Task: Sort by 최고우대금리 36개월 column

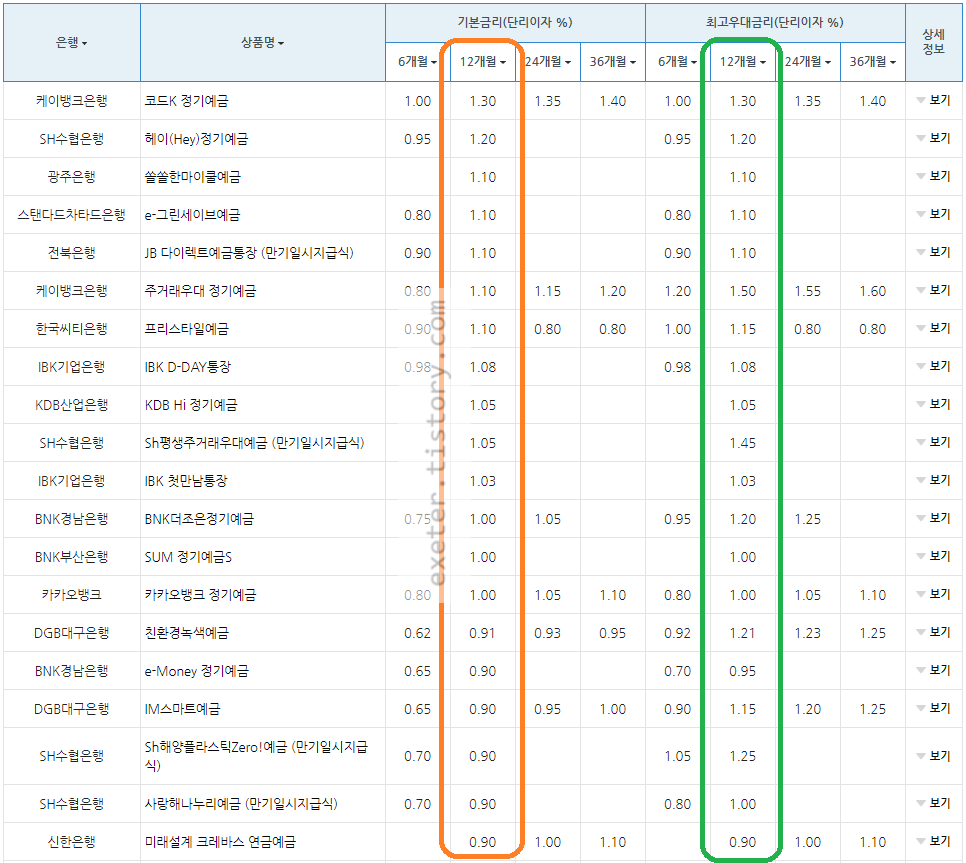Action: [x=873, y=62]
